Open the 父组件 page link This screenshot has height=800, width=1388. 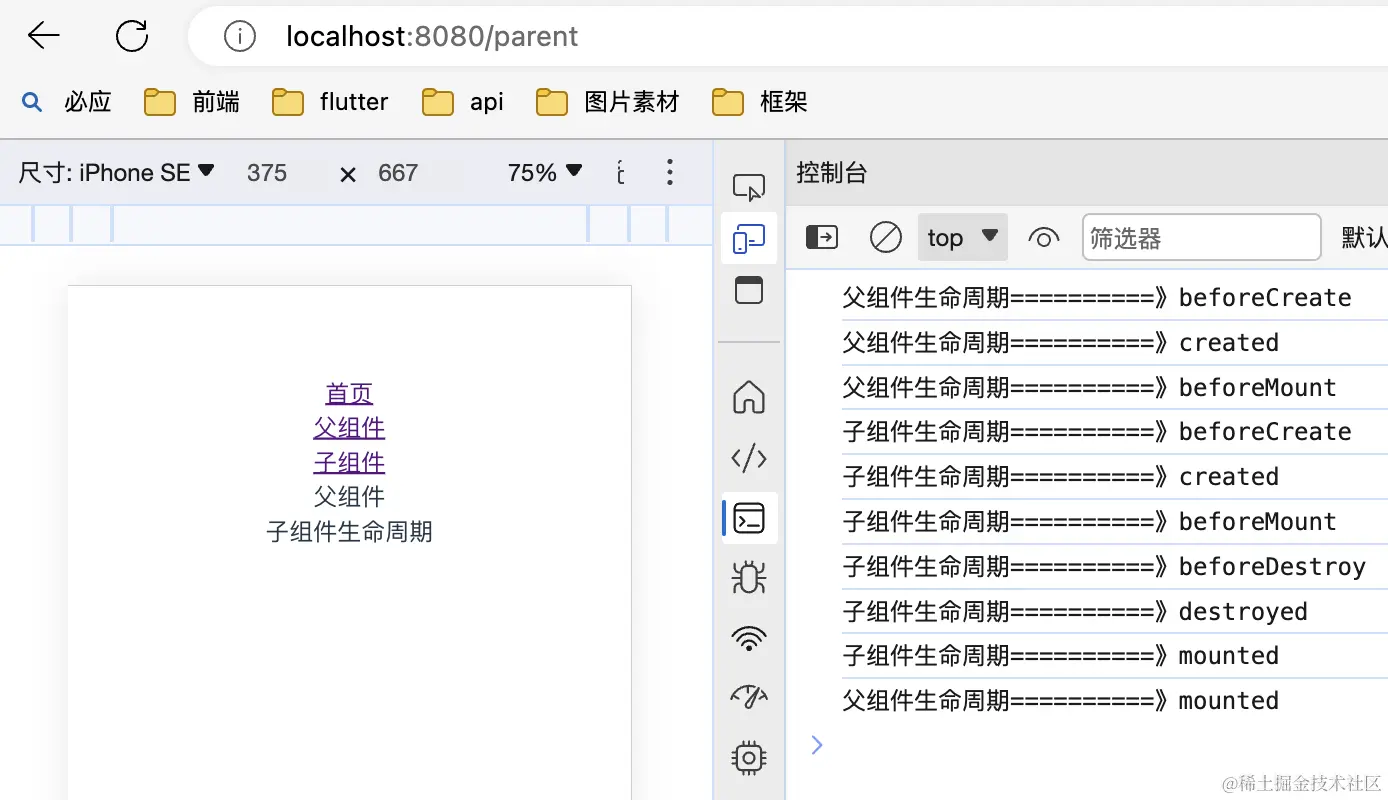click(x=349, y=427)
